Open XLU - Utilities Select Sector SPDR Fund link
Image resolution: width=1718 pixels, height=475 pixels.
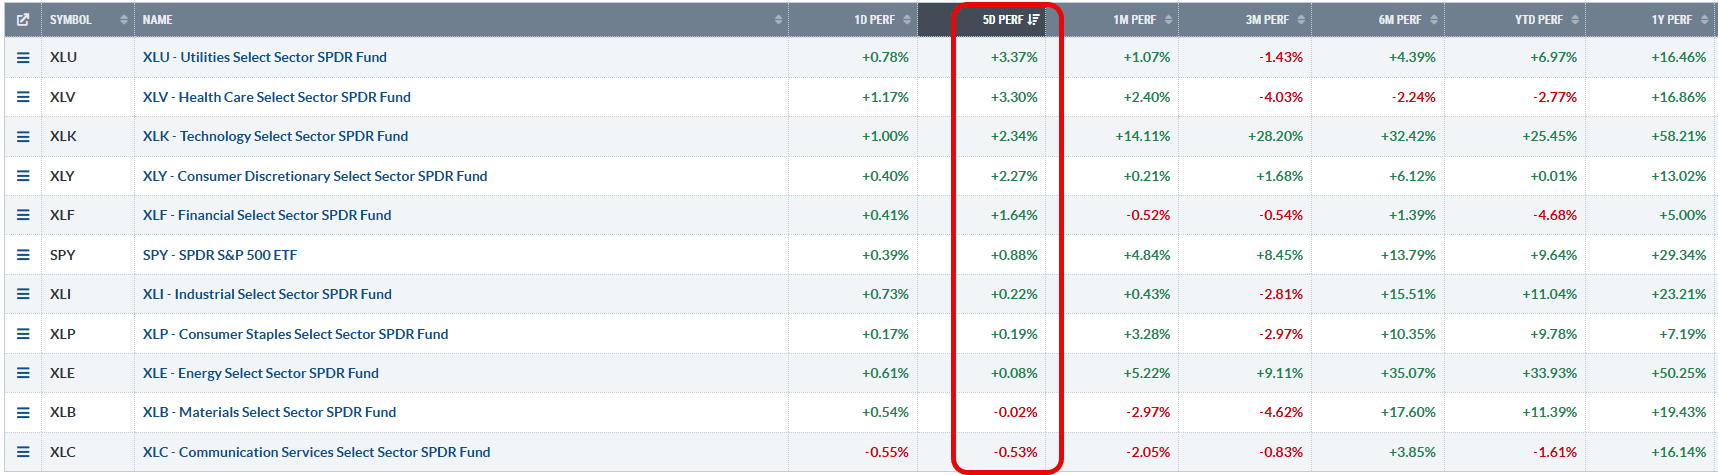[265, 57]
